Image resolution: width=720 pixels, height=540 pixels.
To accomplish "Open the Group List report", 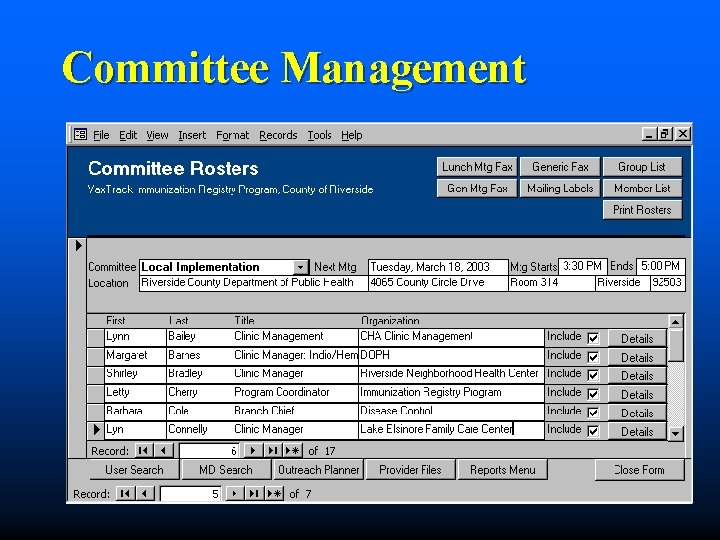I will click(x=642, y=167).
